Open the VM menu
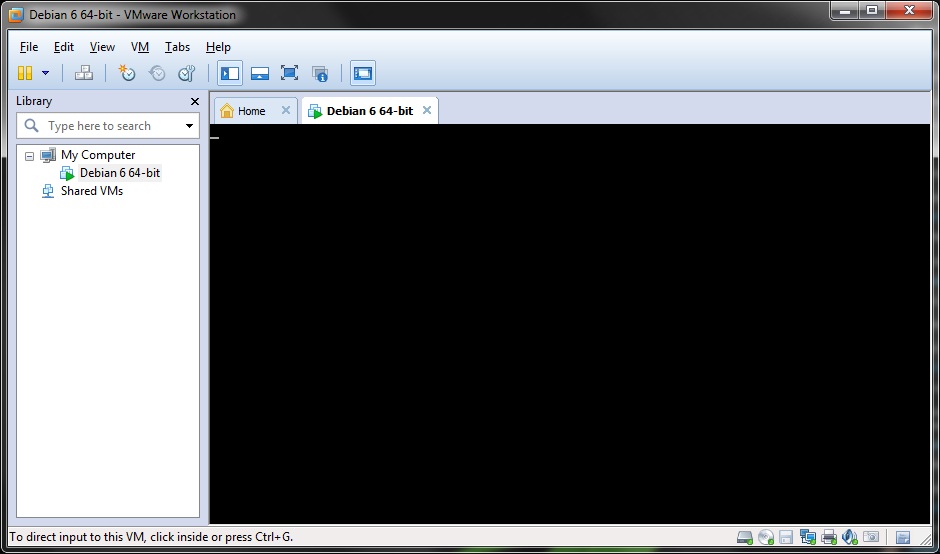Viewport: 940px width, 554px height. click(140, 47)
